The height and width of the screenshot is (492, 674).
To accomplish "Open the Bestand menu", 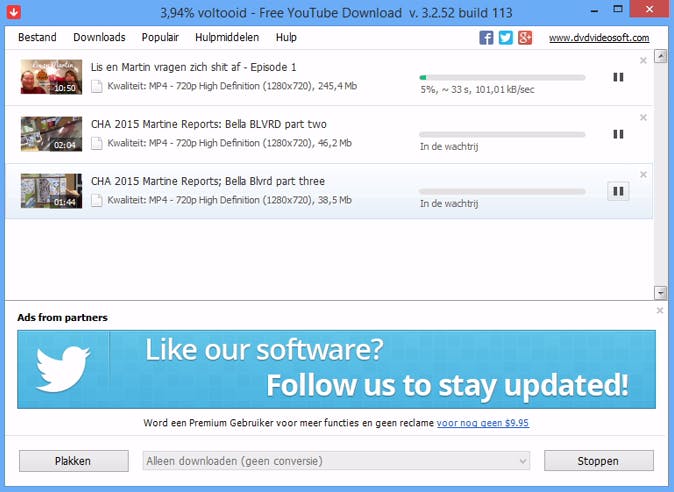I will pyautogui.click(x=37, y=37).
